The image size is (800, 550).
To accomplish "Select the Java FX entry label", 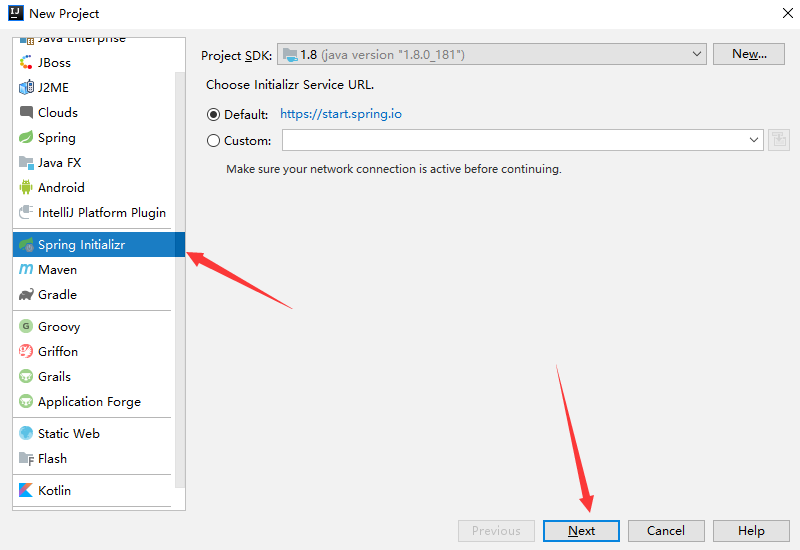I will [x=60, y=163].
